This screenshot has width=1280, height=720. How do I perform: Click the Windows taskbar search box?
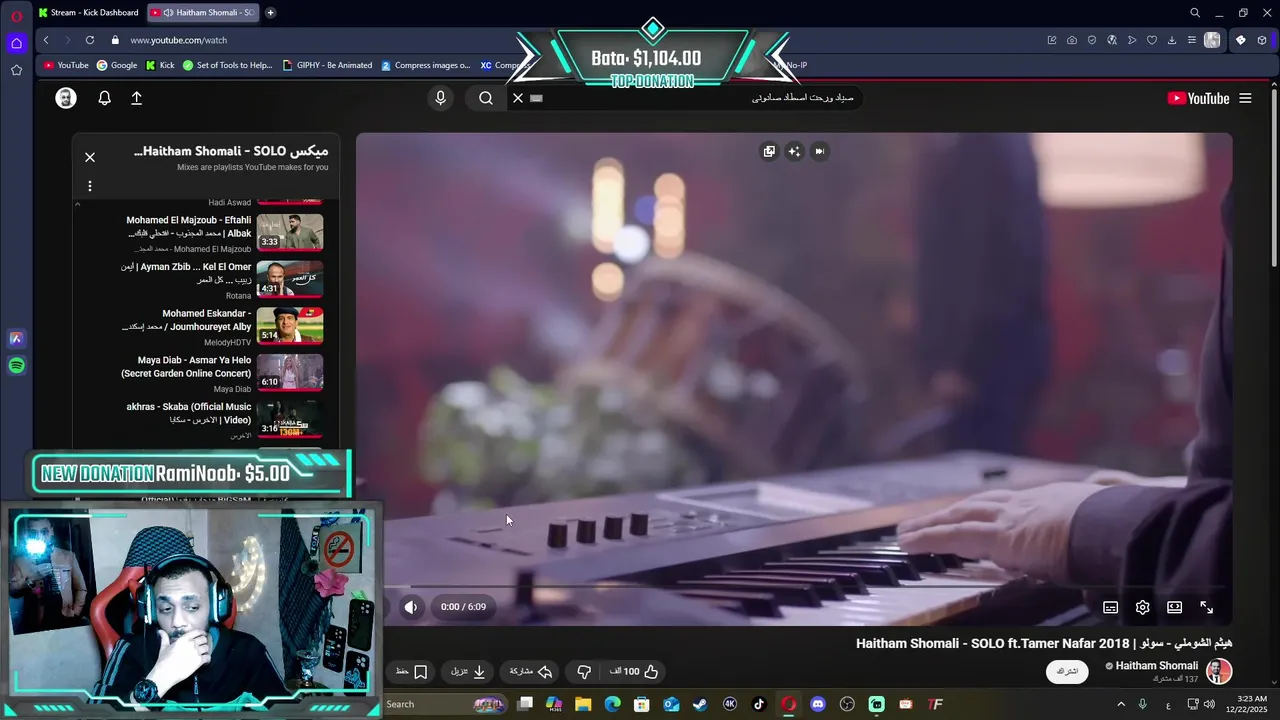coord(445,704)
